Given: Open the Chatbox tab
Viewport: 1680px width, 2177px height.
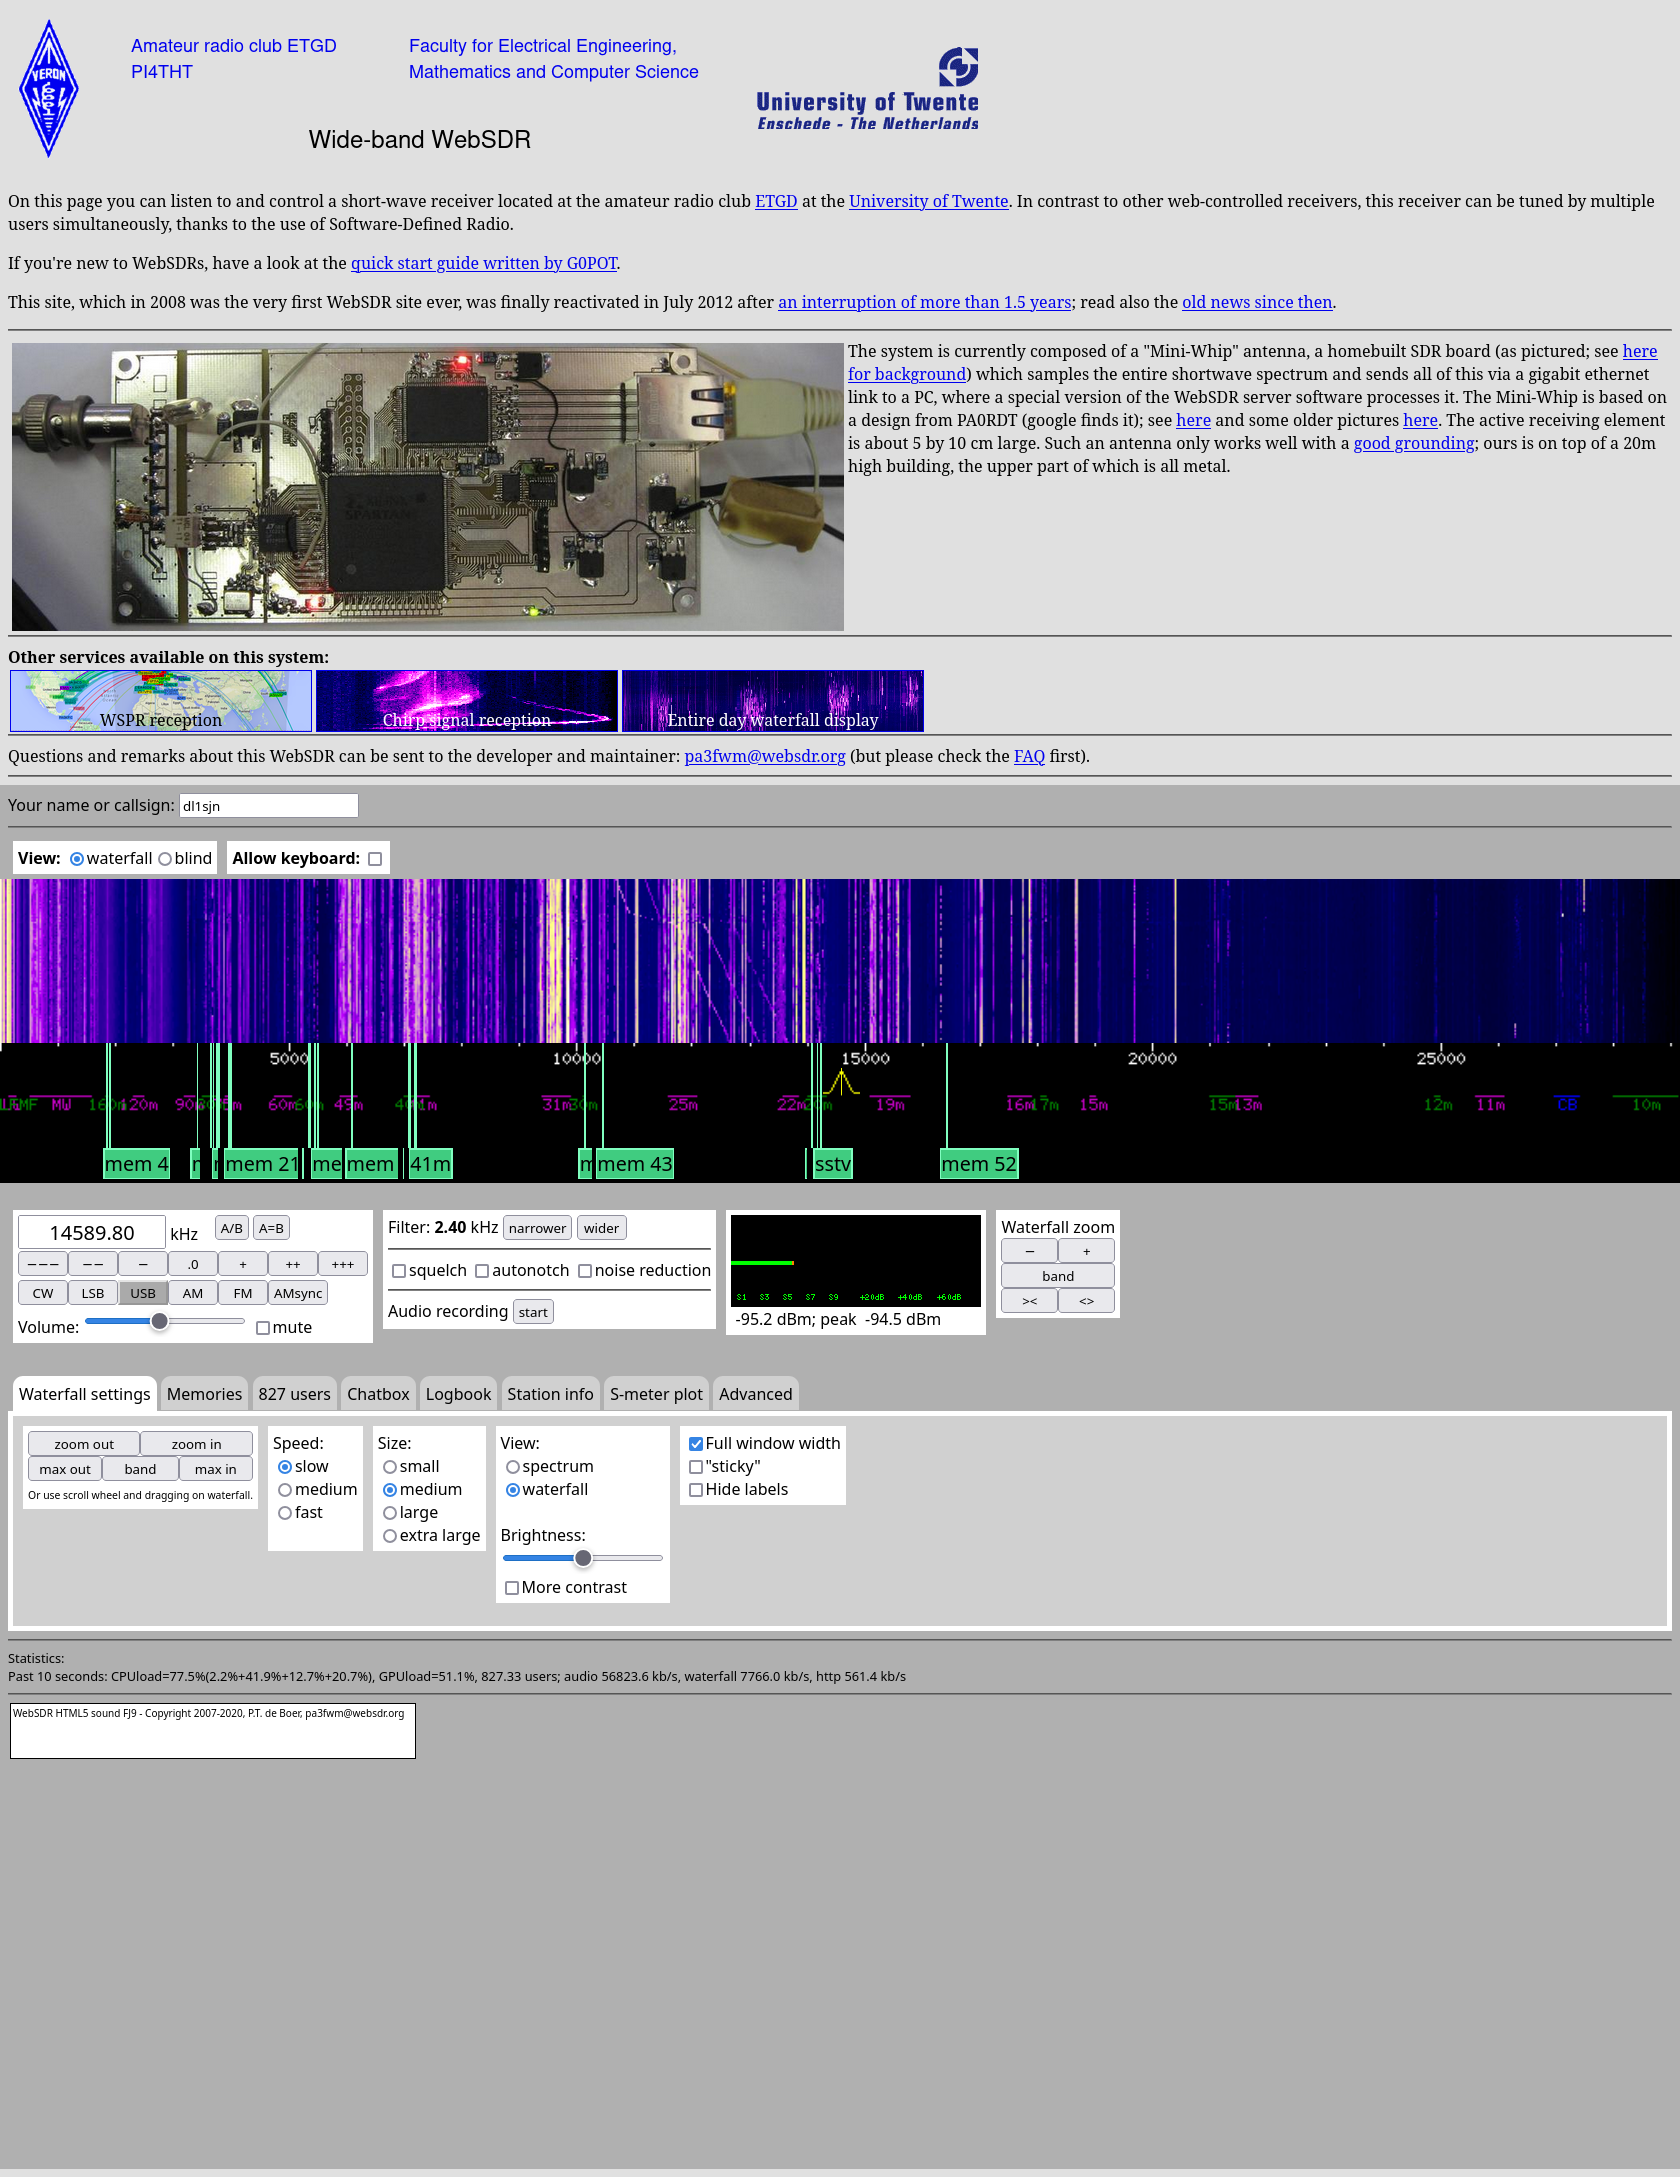Looking at the screenshot, I should pyautogui.click(x=378, y=1394).
